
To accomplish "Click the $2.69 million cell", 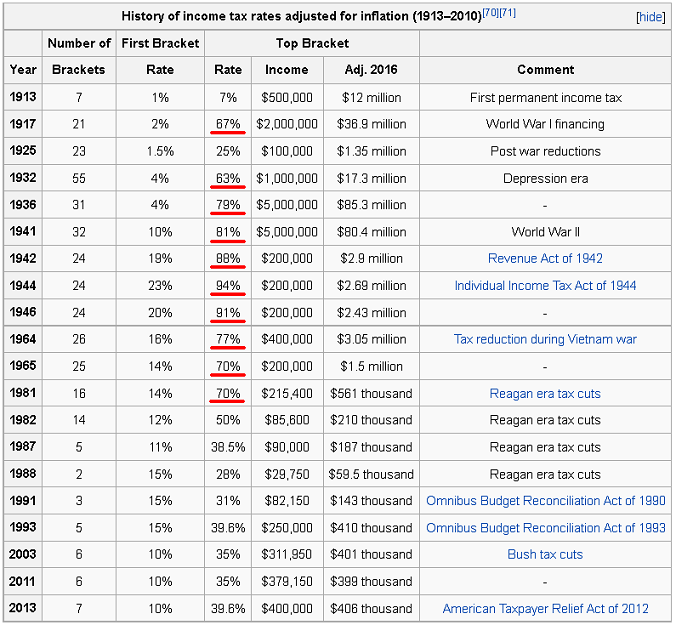I will pyautogui.click(x=371, y=285).
